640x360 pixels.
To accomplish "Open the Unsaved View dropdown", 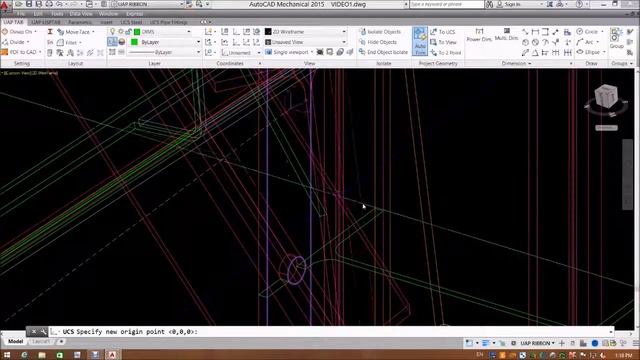I will click(344, 42).
